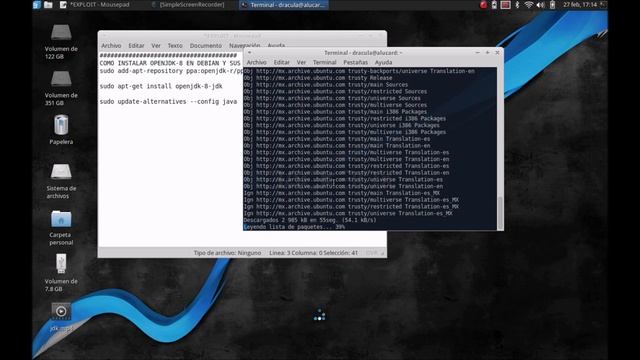Switch to the Terminal taskbar button
640x360 pixels.
click(x=284, y=5)
